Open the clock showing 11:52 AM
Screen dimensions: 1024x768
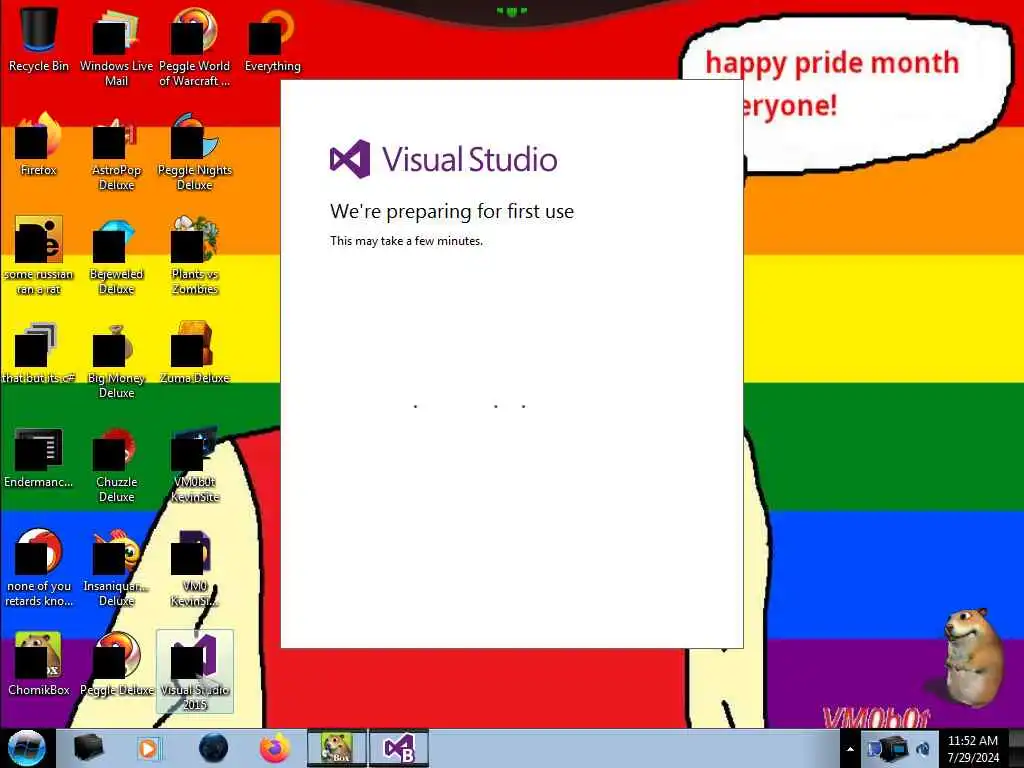point(972,749)
